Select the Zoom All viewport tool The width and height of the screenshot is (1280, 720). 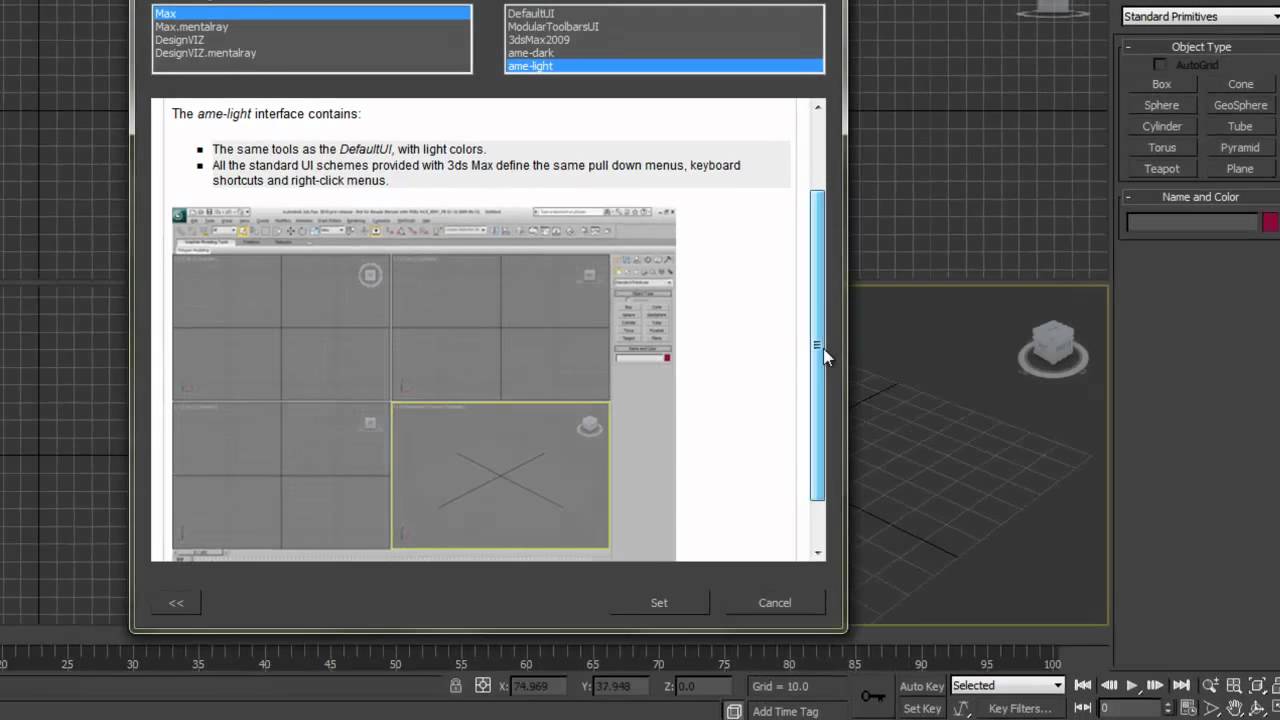coord(1234,685)
